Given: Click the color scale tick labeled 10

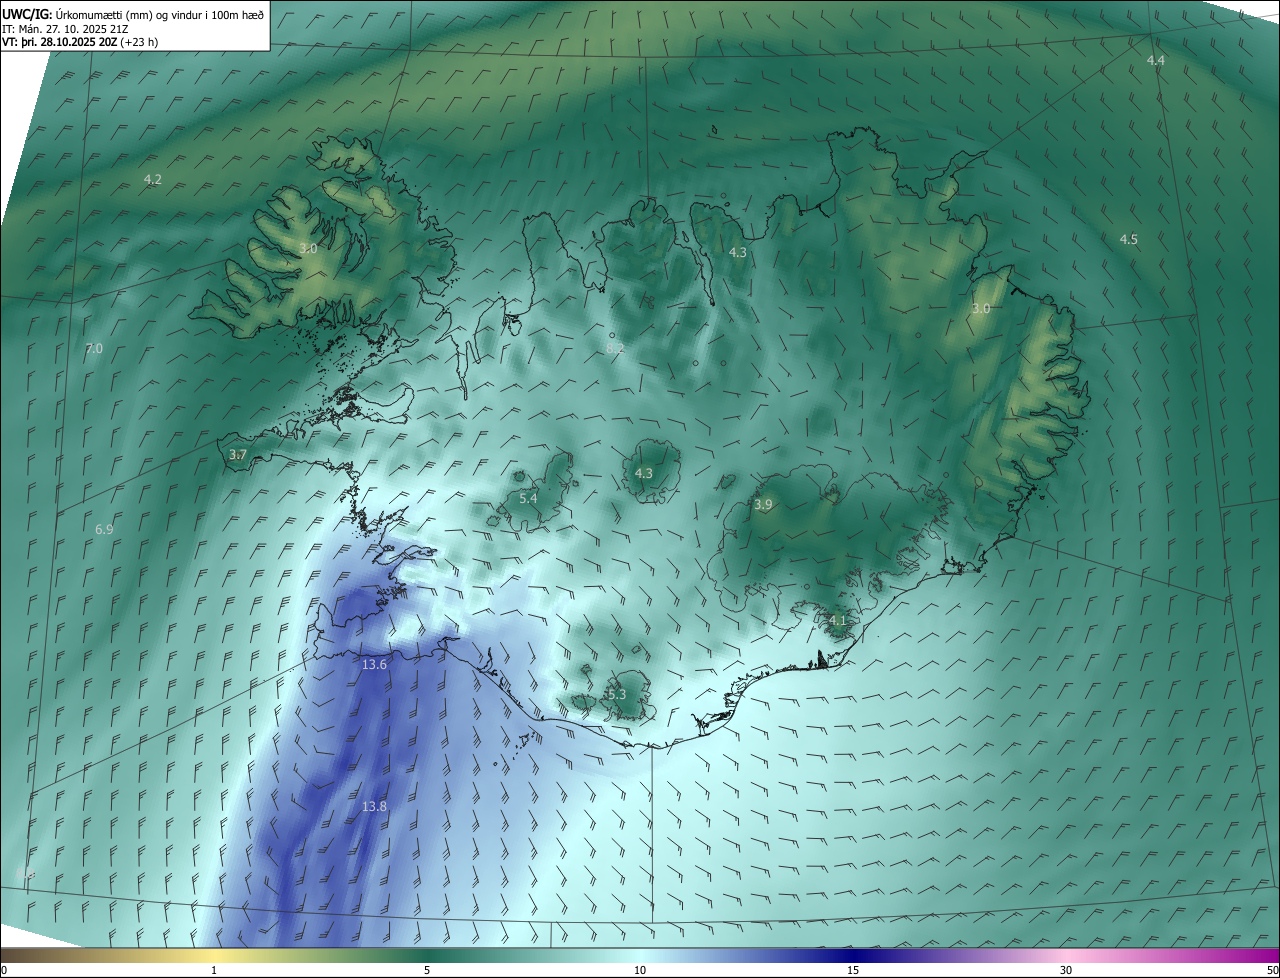Looking at the screenshot, I should pyautogui.click(x=640, y=970).
